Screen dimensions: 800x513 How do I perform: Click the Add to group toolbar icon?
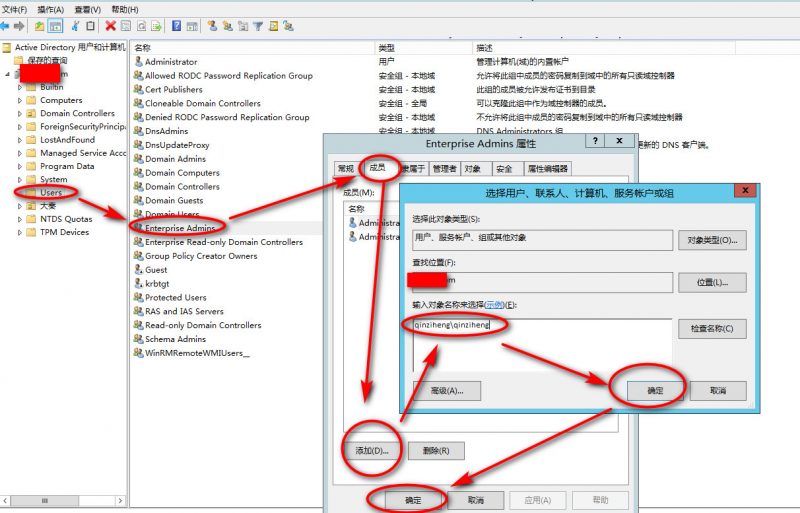289,26
